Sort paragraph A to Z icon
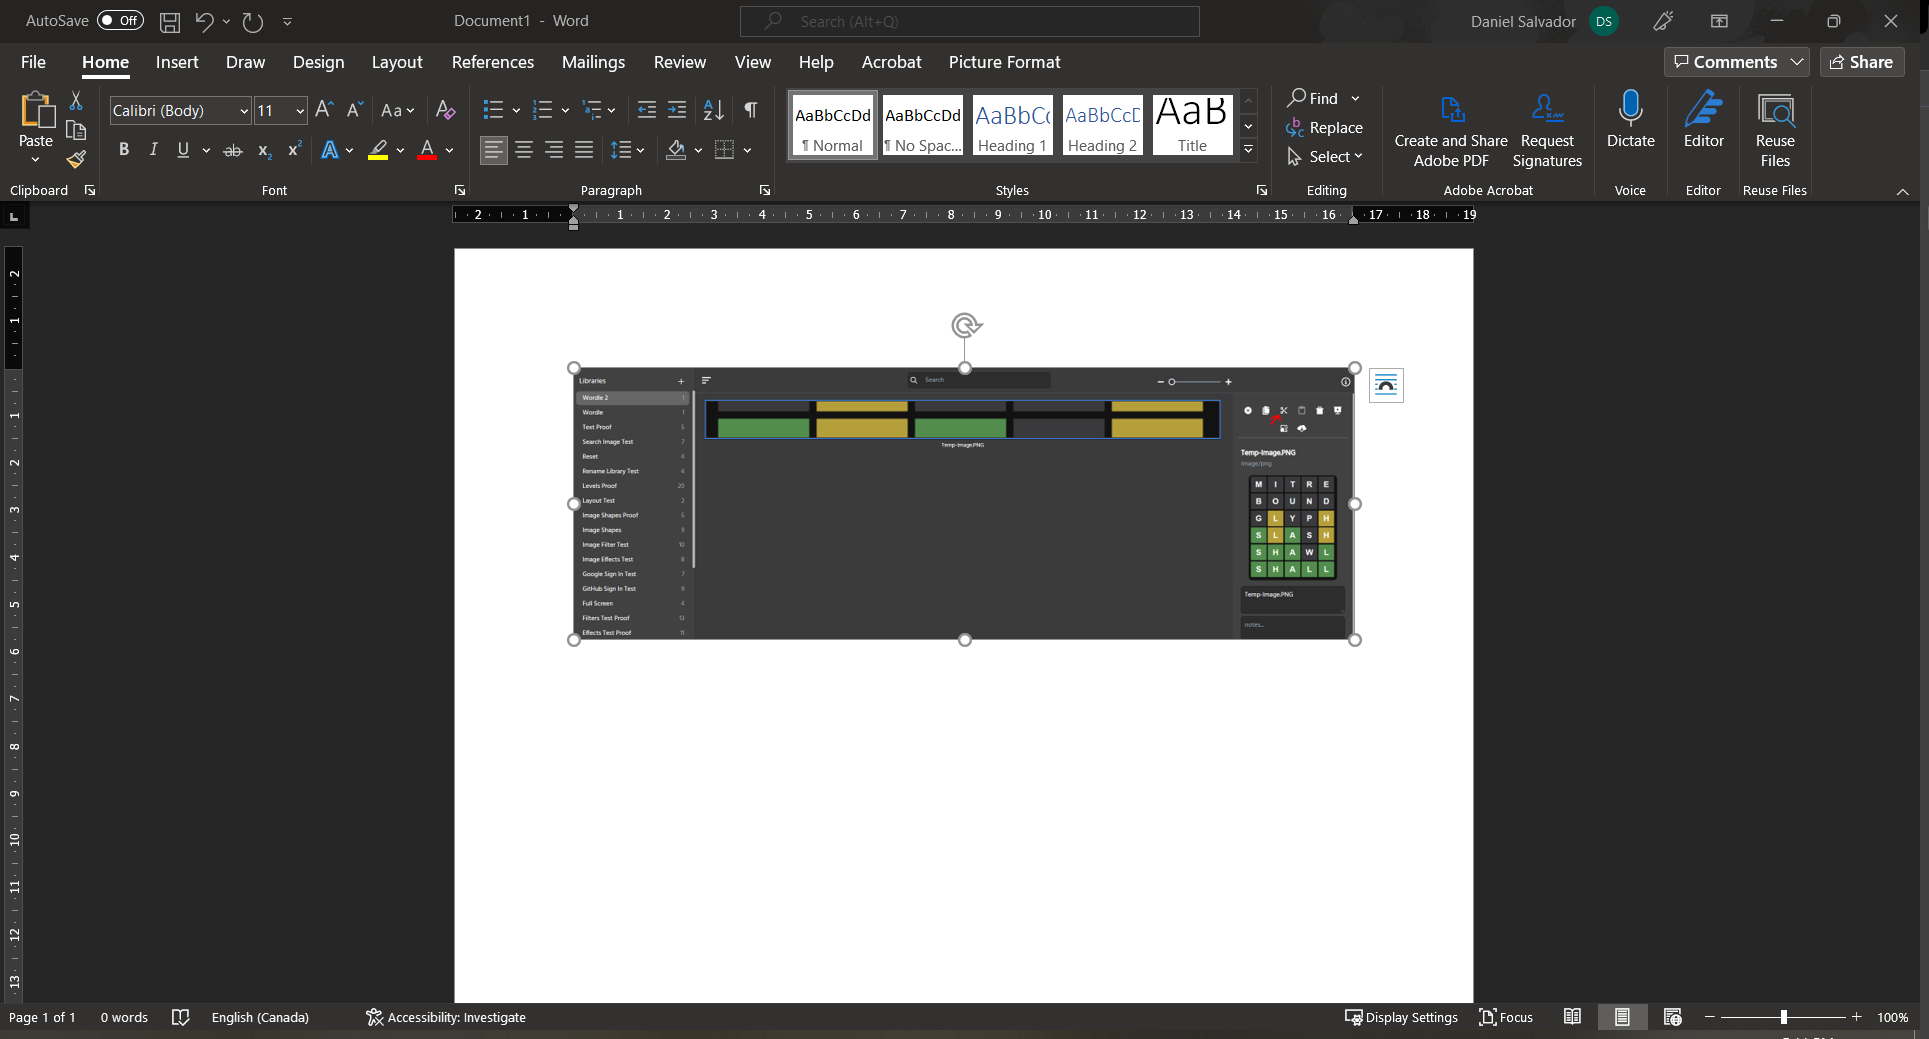This screenshot has width=1929, height=1039. tap(713, 110)
